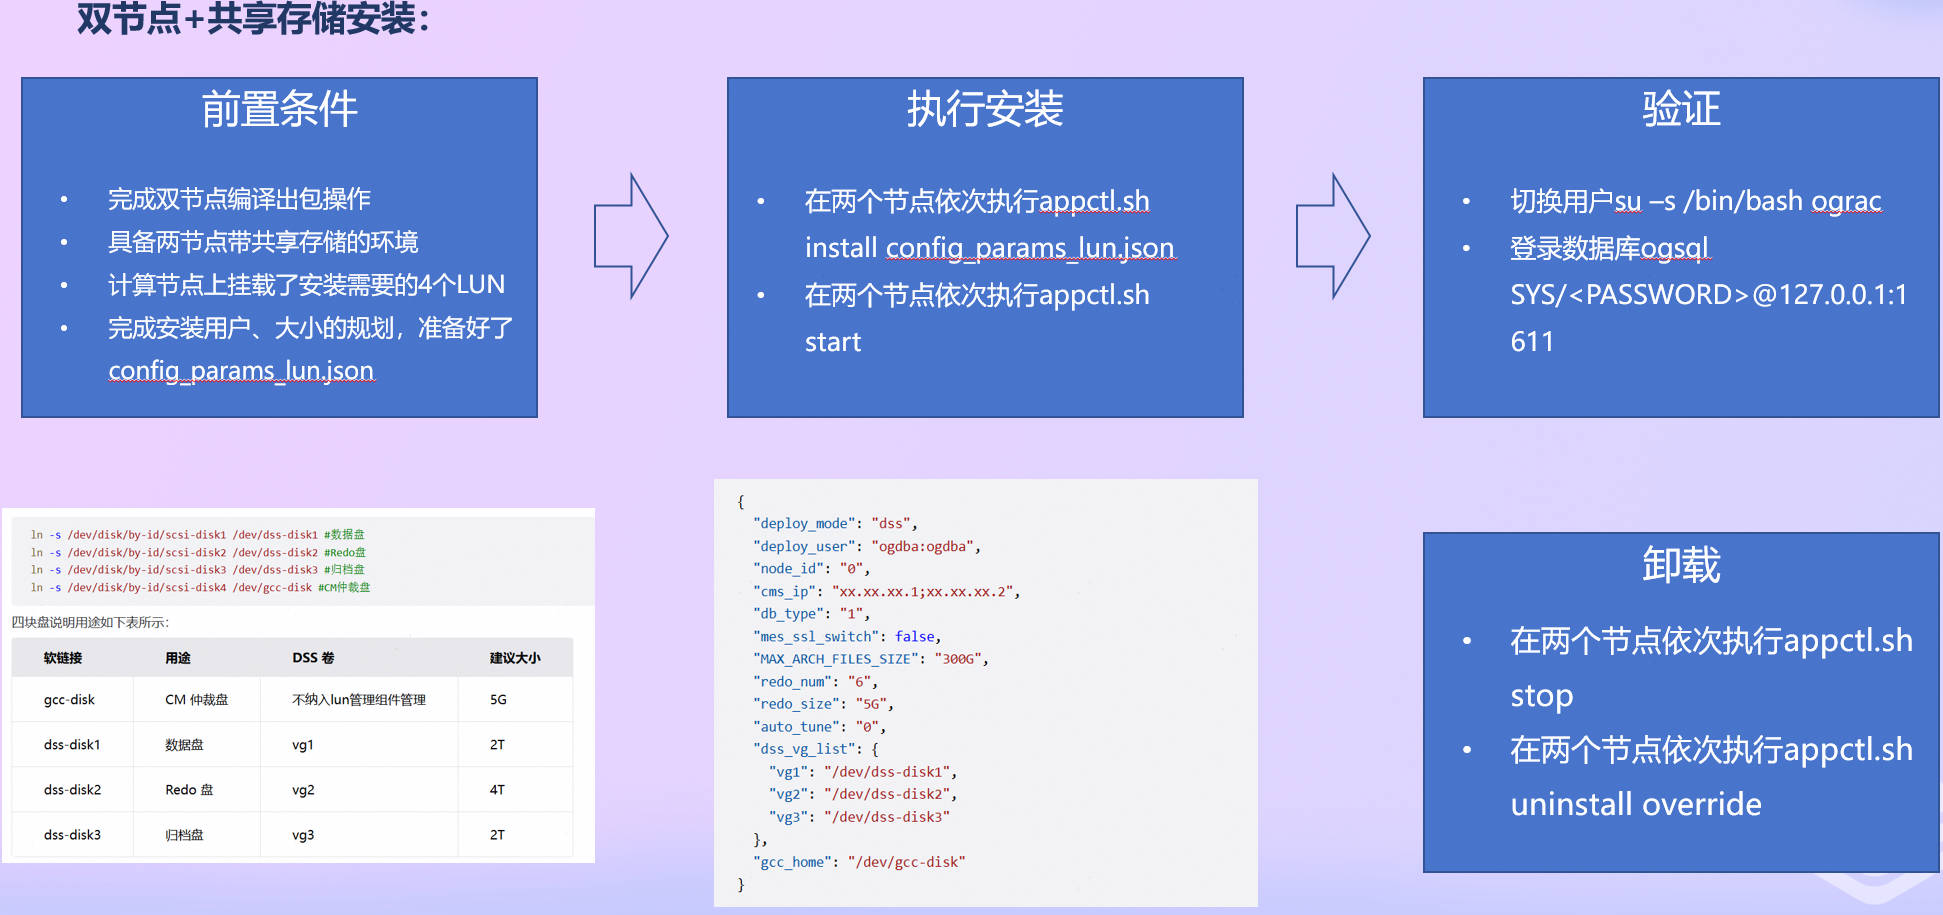Click the vg3 cell of dss-disk3
This screenshot has width=1943, height=915.
(302, 833)
